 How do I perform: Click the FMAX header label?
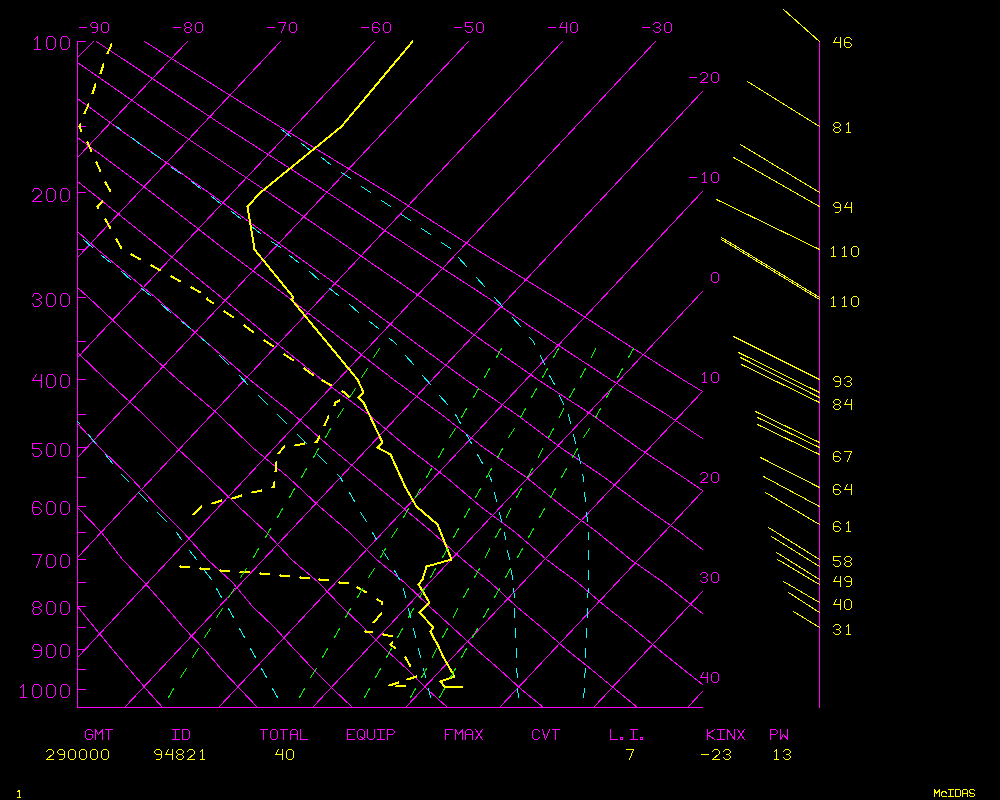[463, 734]
